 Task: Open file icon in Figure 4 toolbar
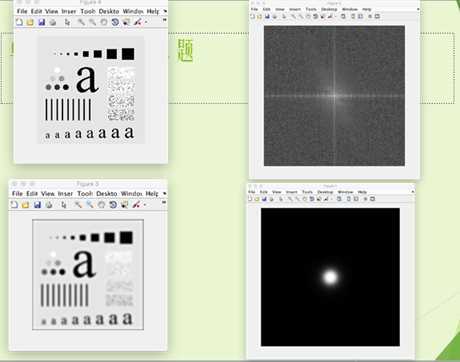[x=30, y=22]
